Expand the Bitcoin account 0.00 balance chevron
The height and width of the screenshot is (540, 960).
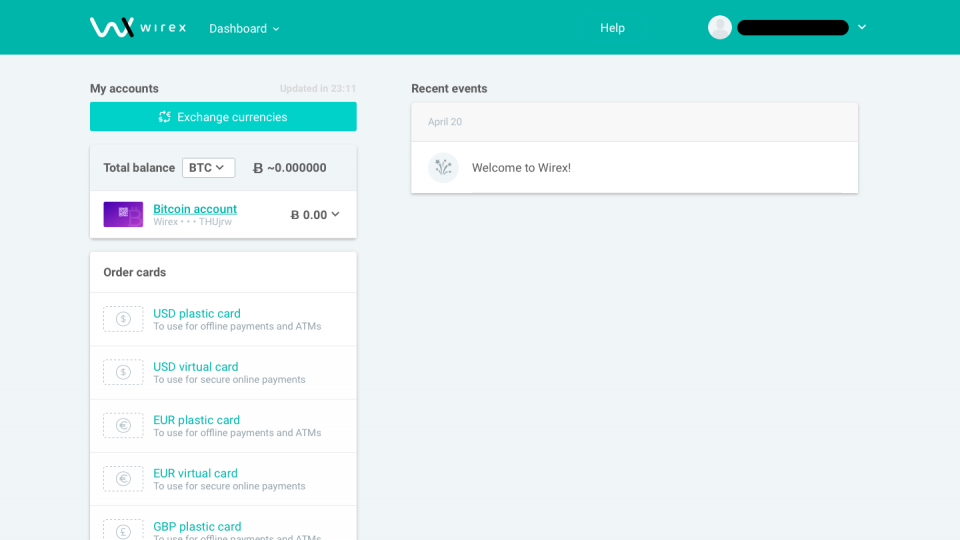[x=336, y=214]
